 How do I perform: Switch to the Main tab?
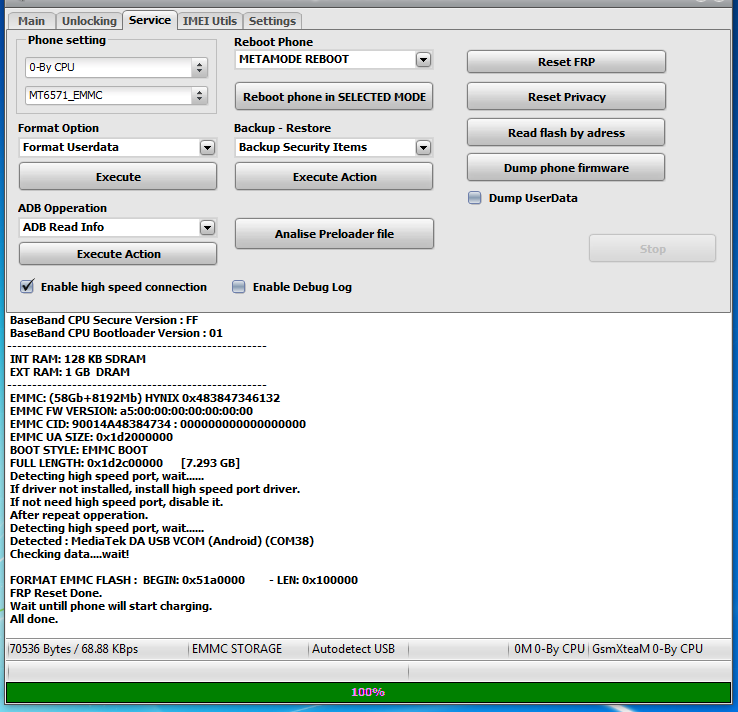tap(32, 21)
